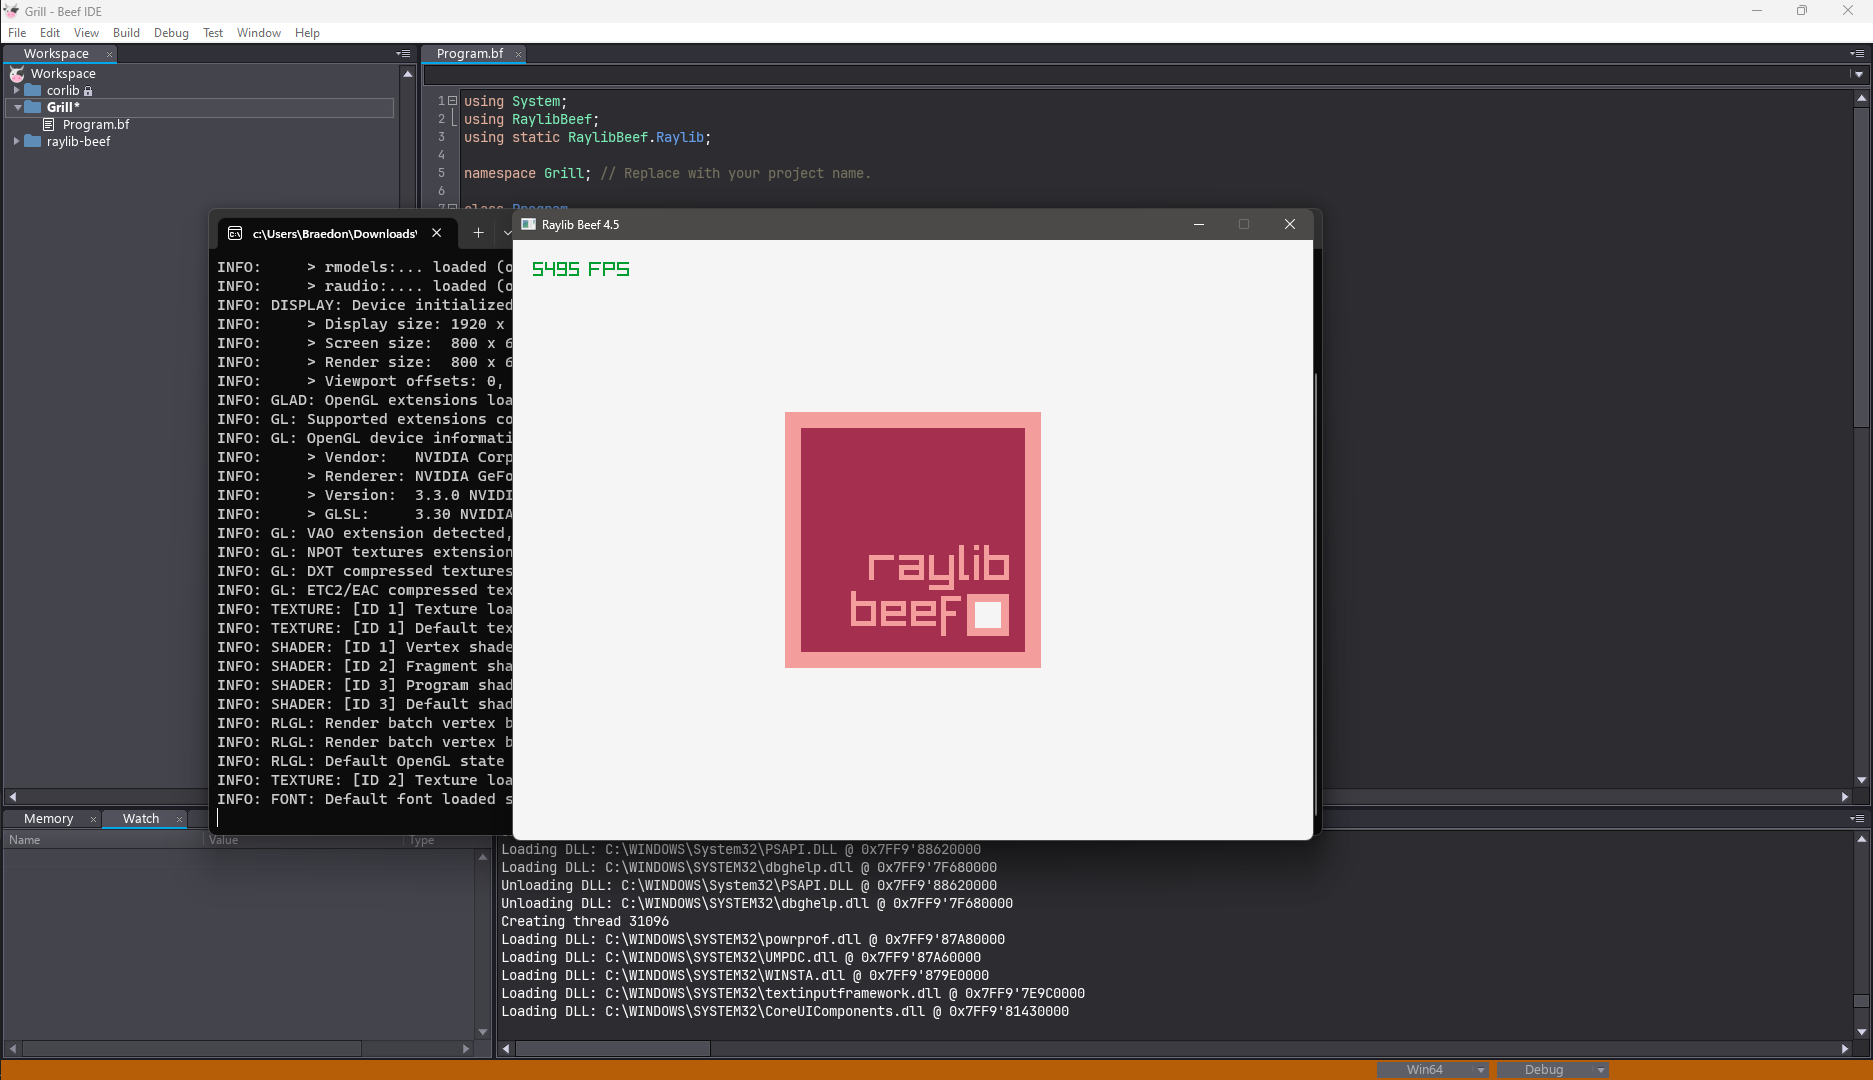Select the raylib-beef project row
The width and height of the screenshot is (1873, 1080).
tap(78, 142)
